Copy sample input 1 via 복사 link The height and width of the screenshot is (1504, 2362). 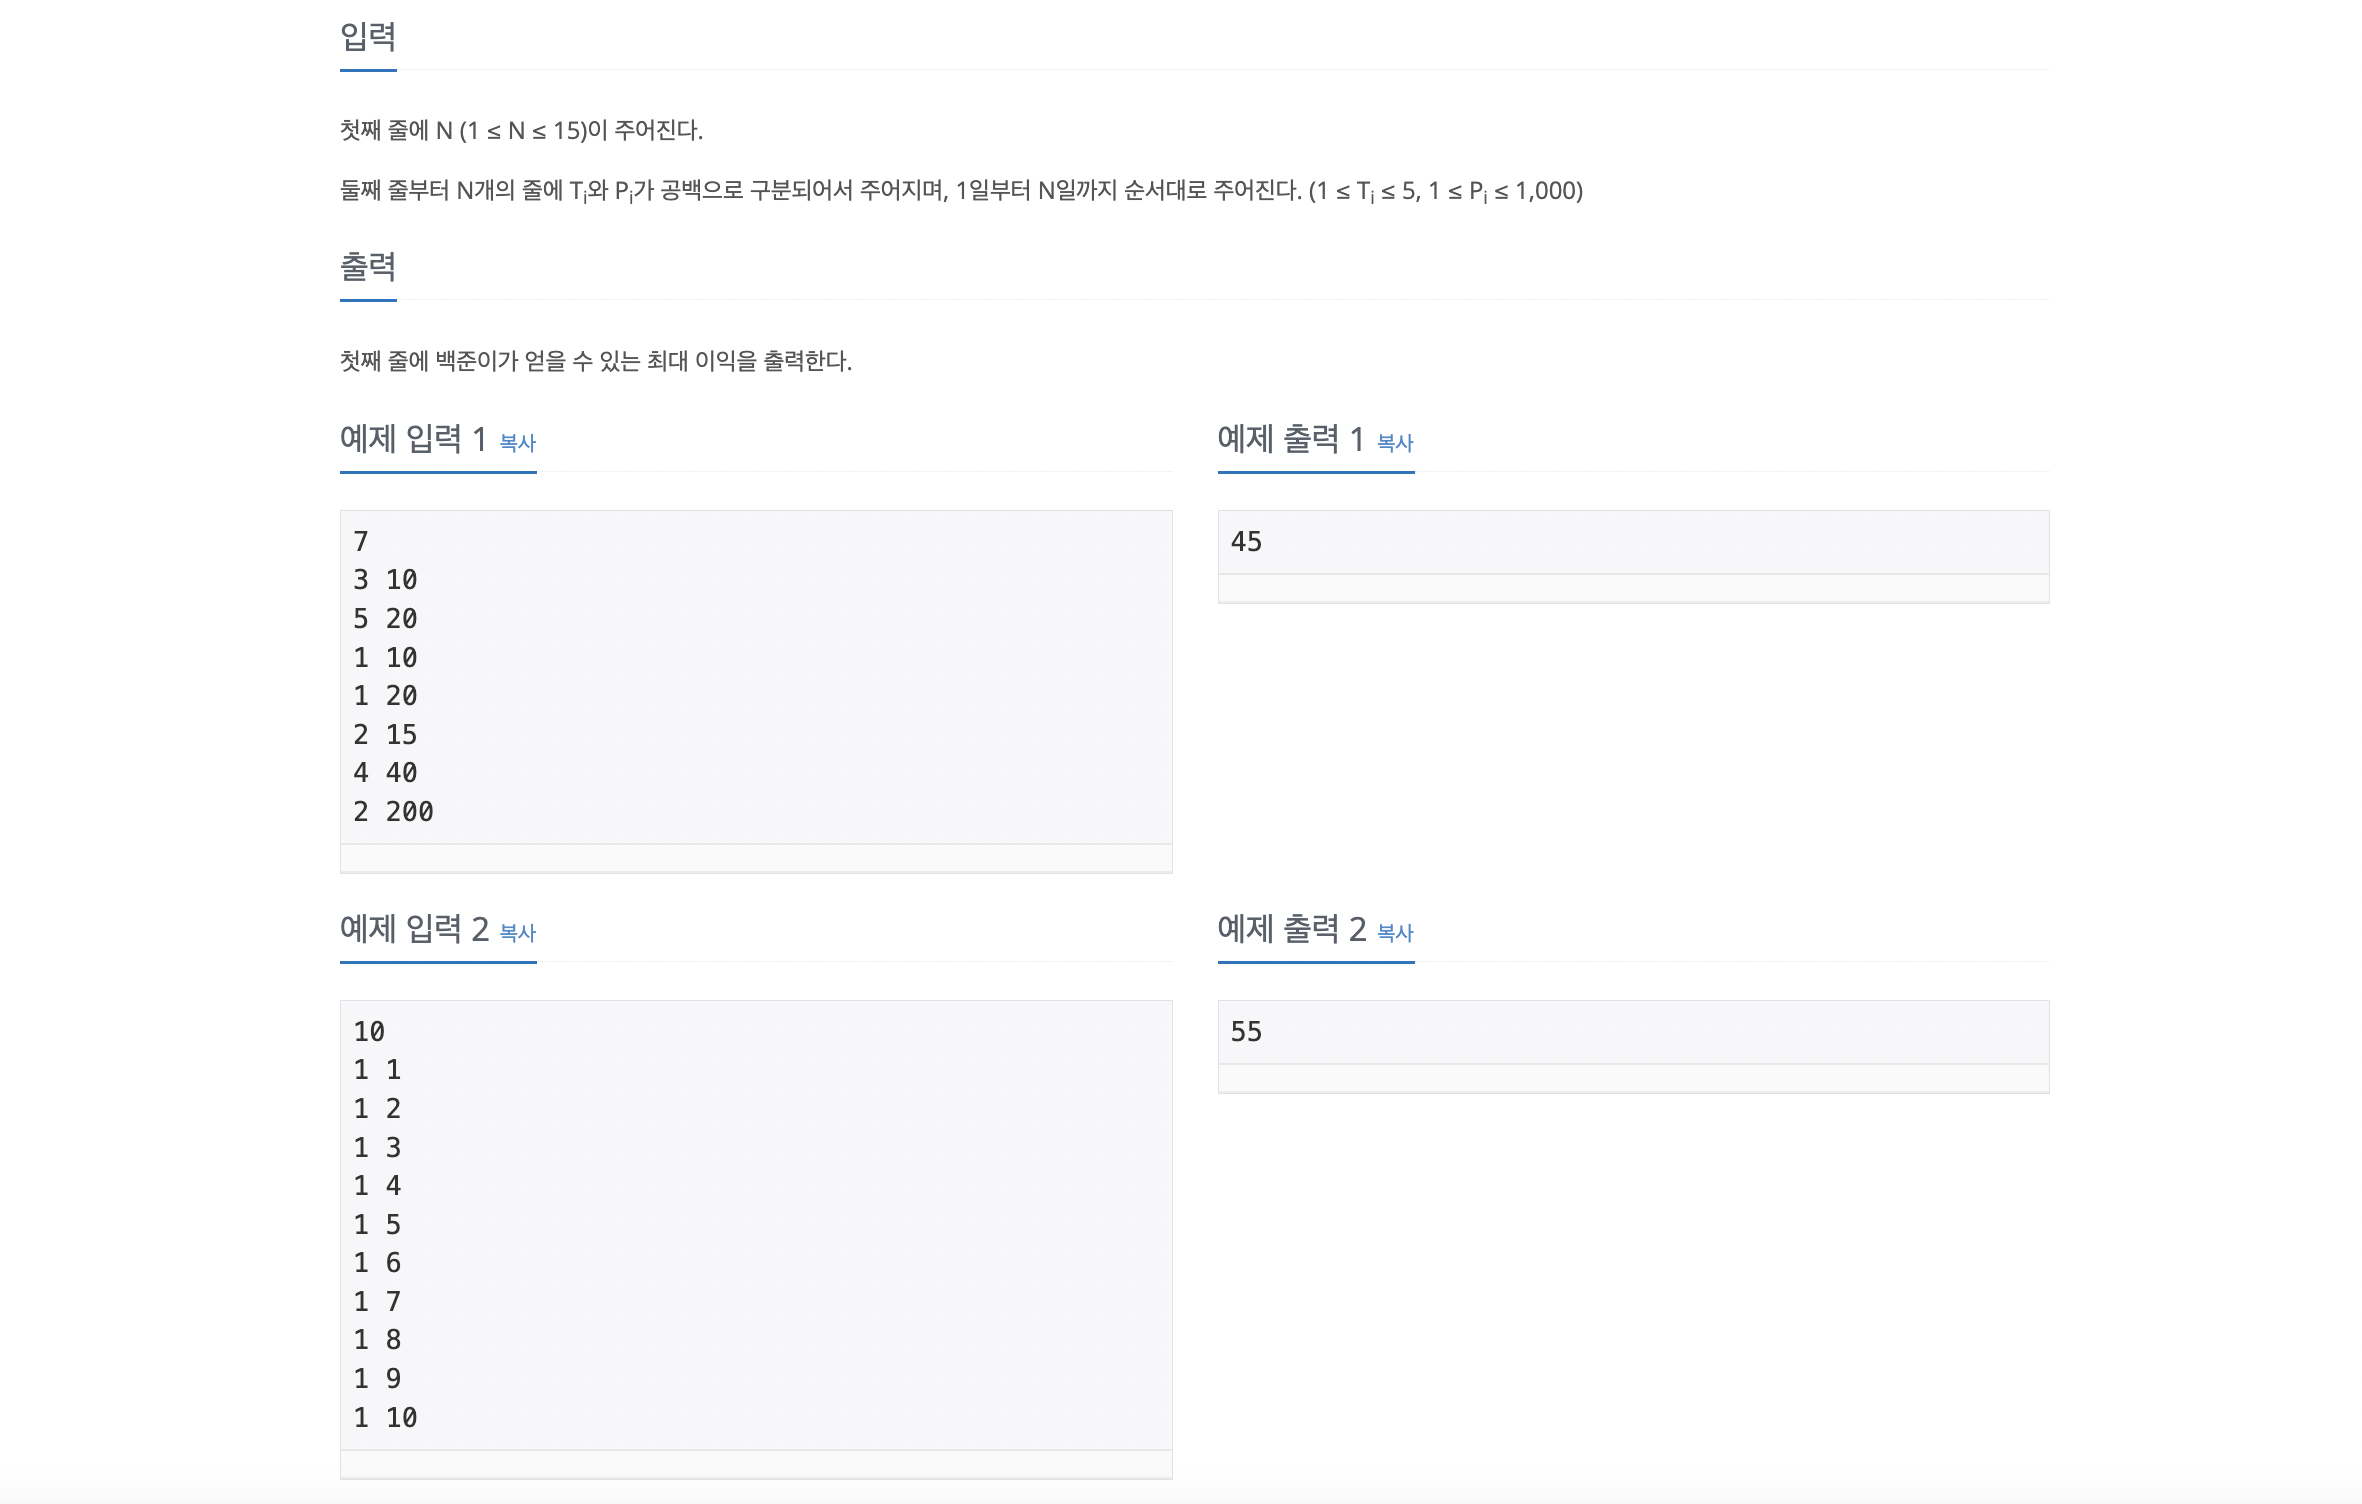pos(517,442)
